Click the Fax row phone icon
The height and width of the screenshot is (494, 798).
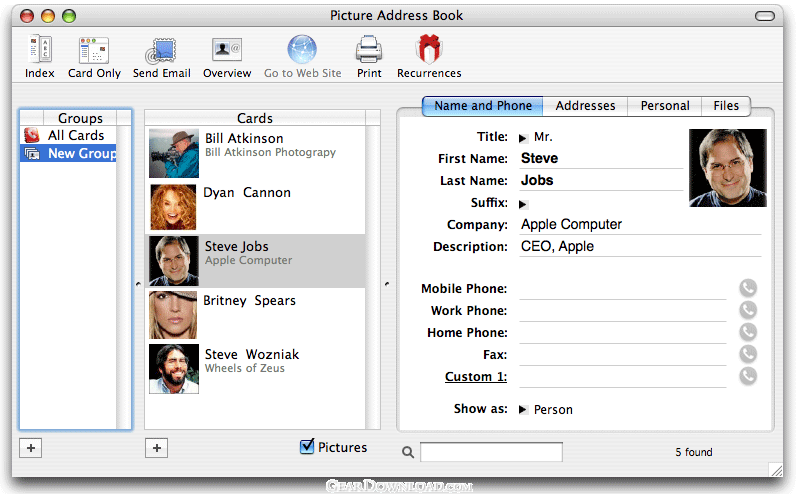[748, 354]
